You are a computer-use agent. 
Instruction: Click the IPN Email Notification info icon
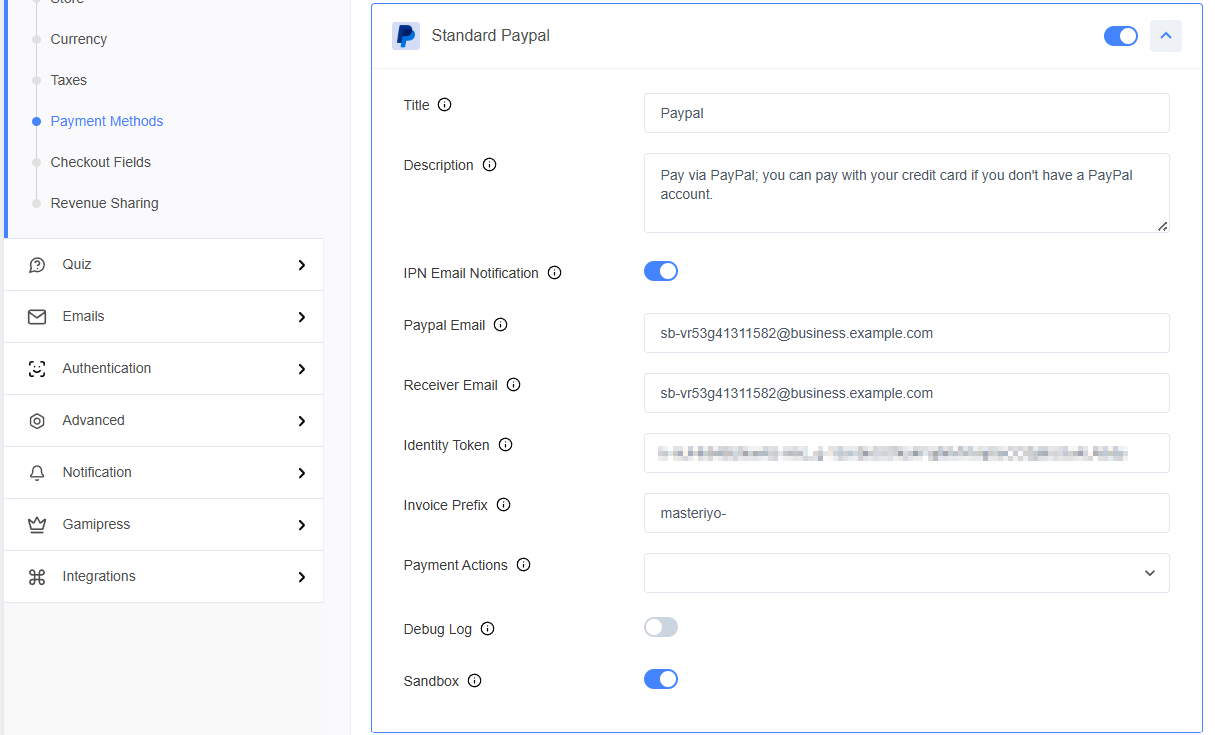tap(555, 273)
